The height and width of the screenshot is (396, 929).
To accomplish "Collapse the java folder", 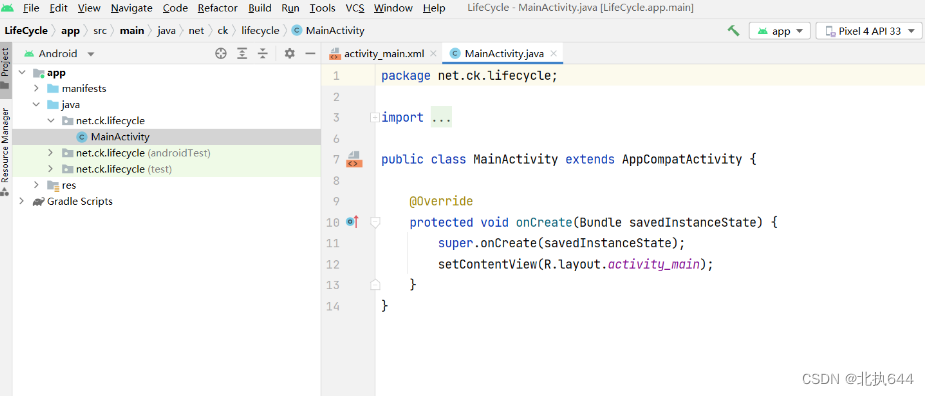I will [36, 104].
